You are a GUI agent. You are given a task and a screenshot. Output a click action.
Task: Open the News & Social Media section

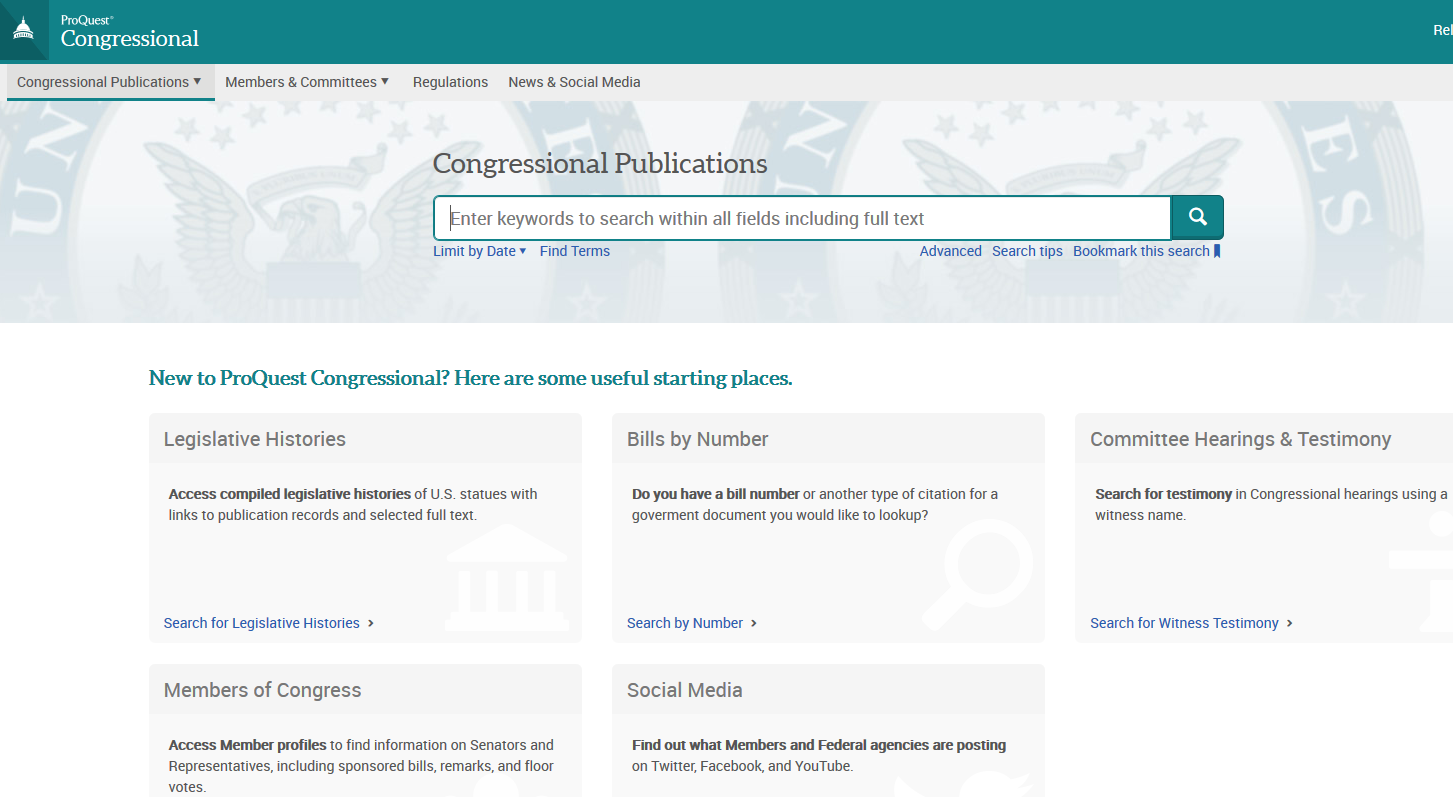point(573,82)
